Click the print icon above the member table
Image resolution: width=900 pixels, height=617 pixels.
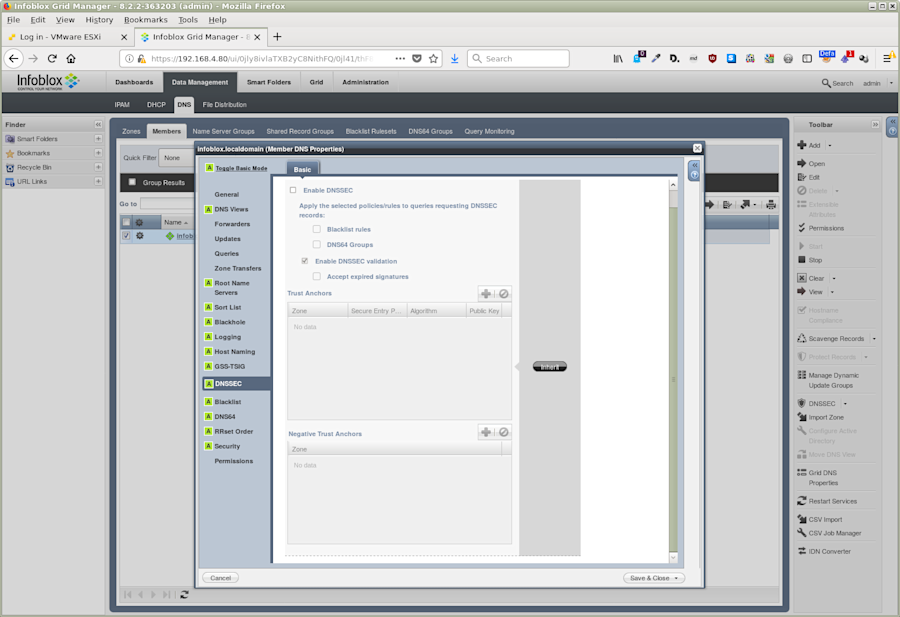pos(771,204)
